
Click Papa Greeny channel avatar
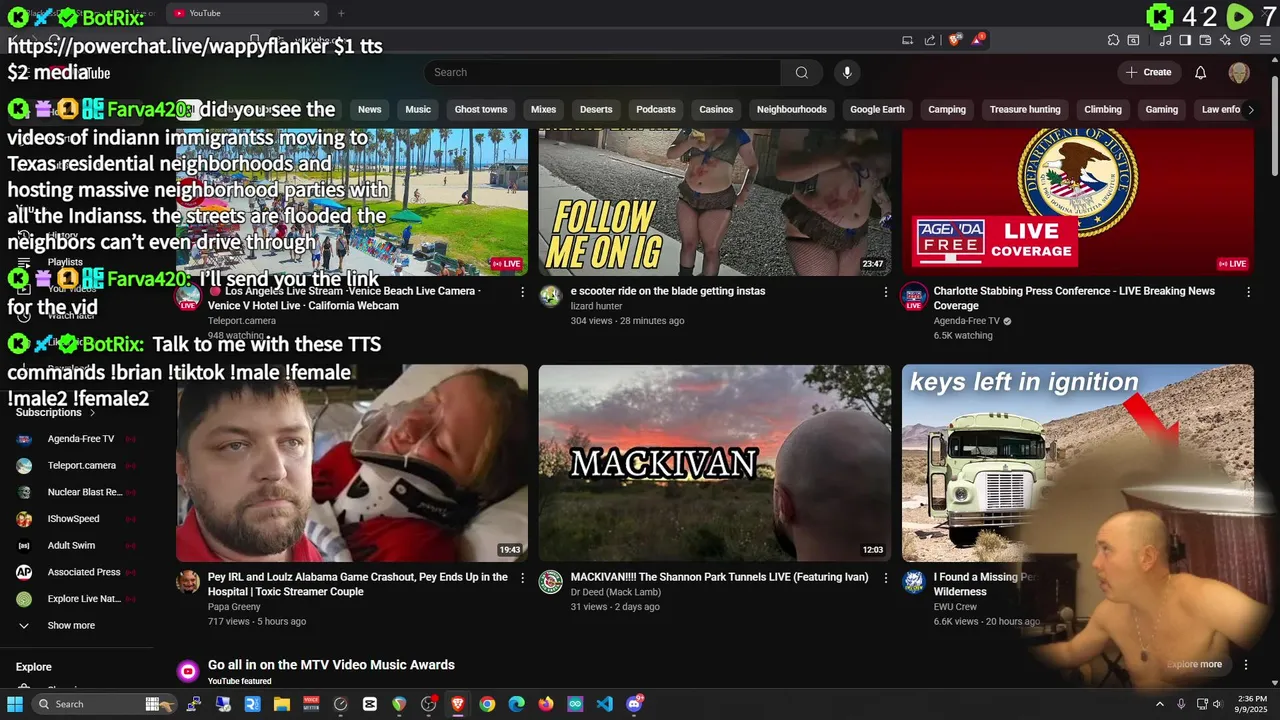[188, 581]
